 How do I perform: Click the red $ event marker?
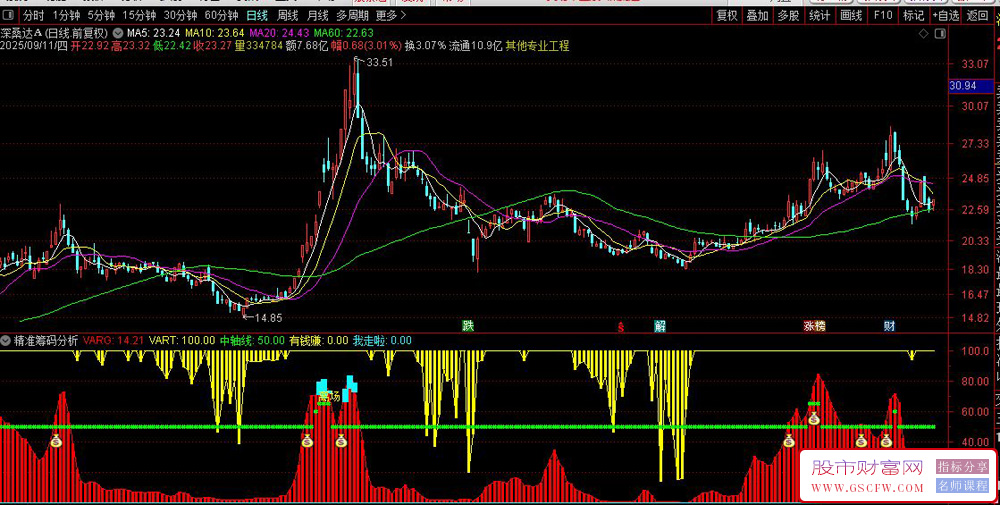(621, 328)
